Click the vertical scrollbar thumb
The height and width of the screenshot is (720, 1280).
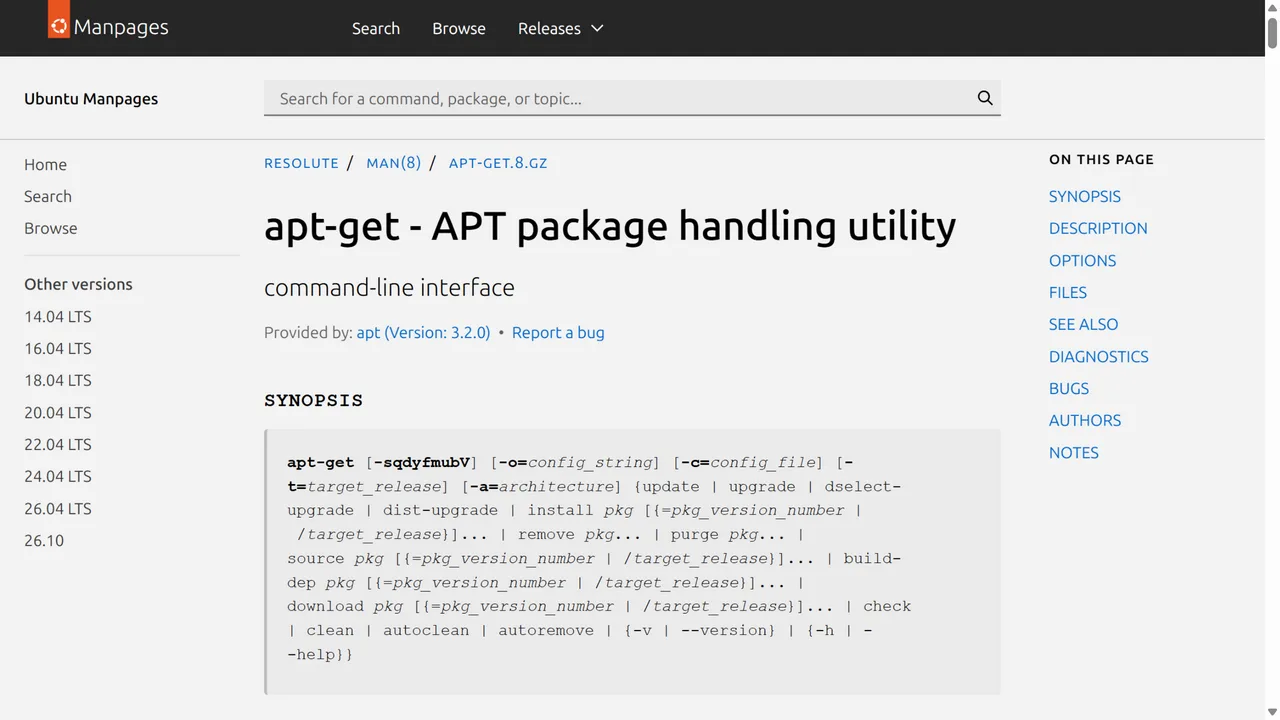click(x=1272, y=32)
